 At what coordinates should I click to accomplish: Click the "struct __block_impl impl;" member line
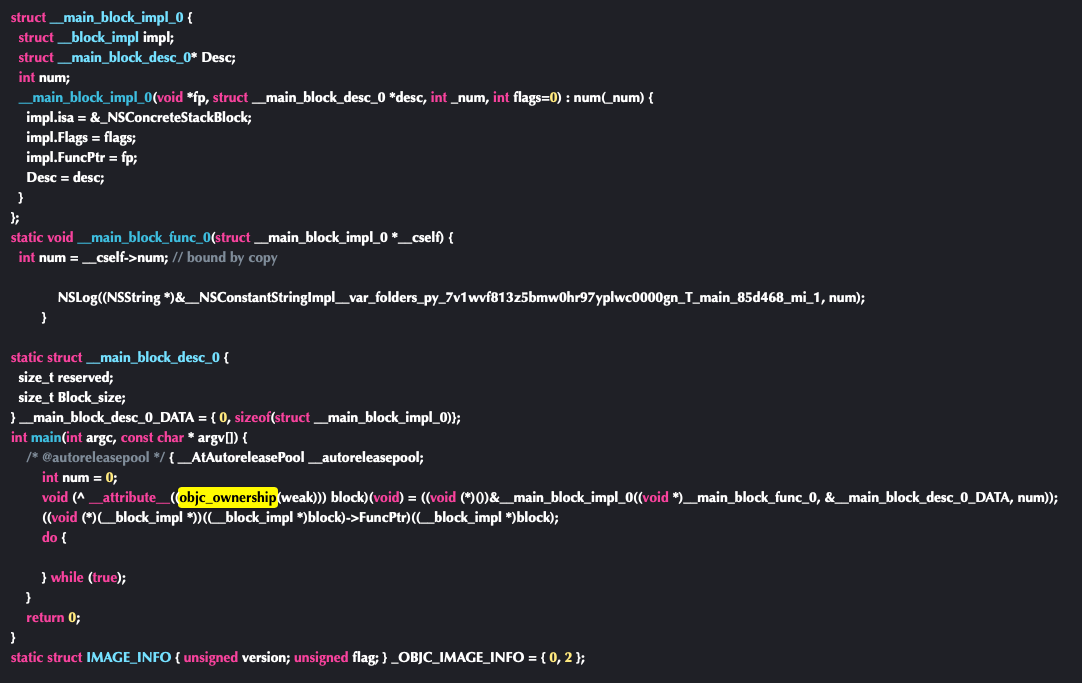[x=96, y=37]
